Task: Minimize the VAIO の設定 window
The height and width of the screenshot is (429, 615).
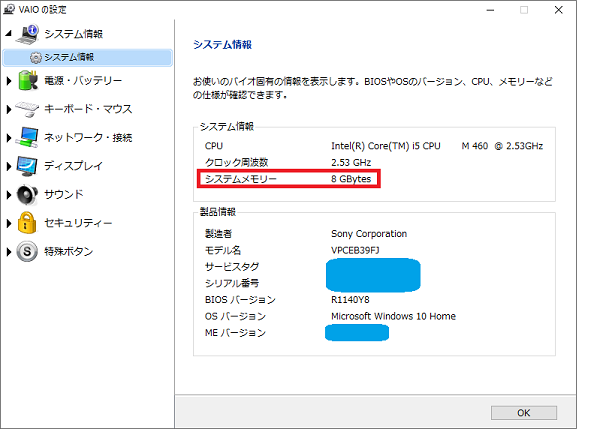Action: (490, 10)
